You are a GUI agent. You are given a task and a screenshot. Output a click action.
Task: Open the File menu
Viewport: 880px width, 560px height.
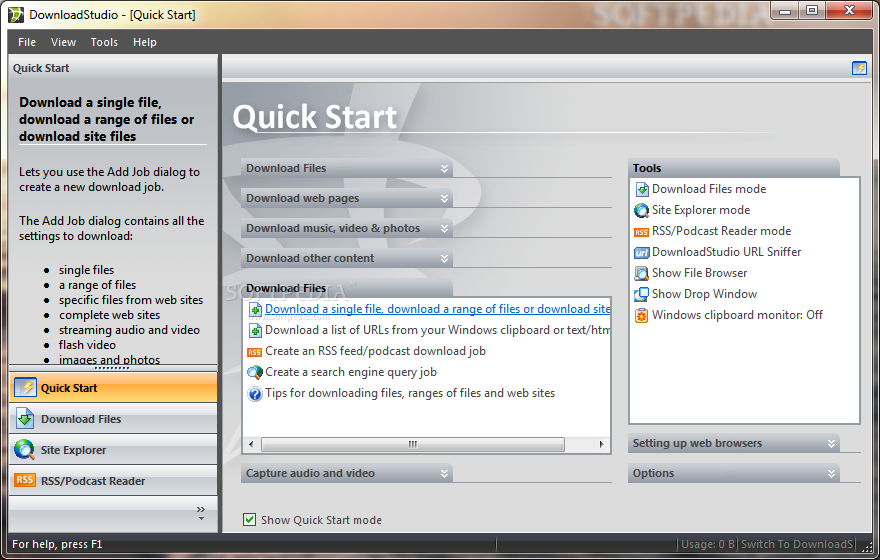tap(27, 42)
